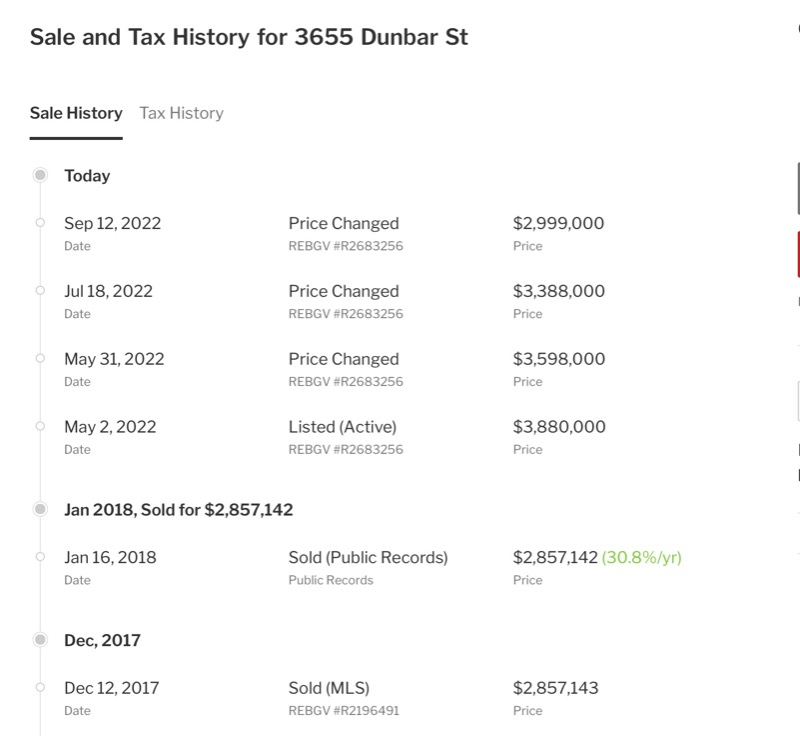Switch to the Tax History tab
The height and width of the screenshot is (736, 800).
point(181,113)
